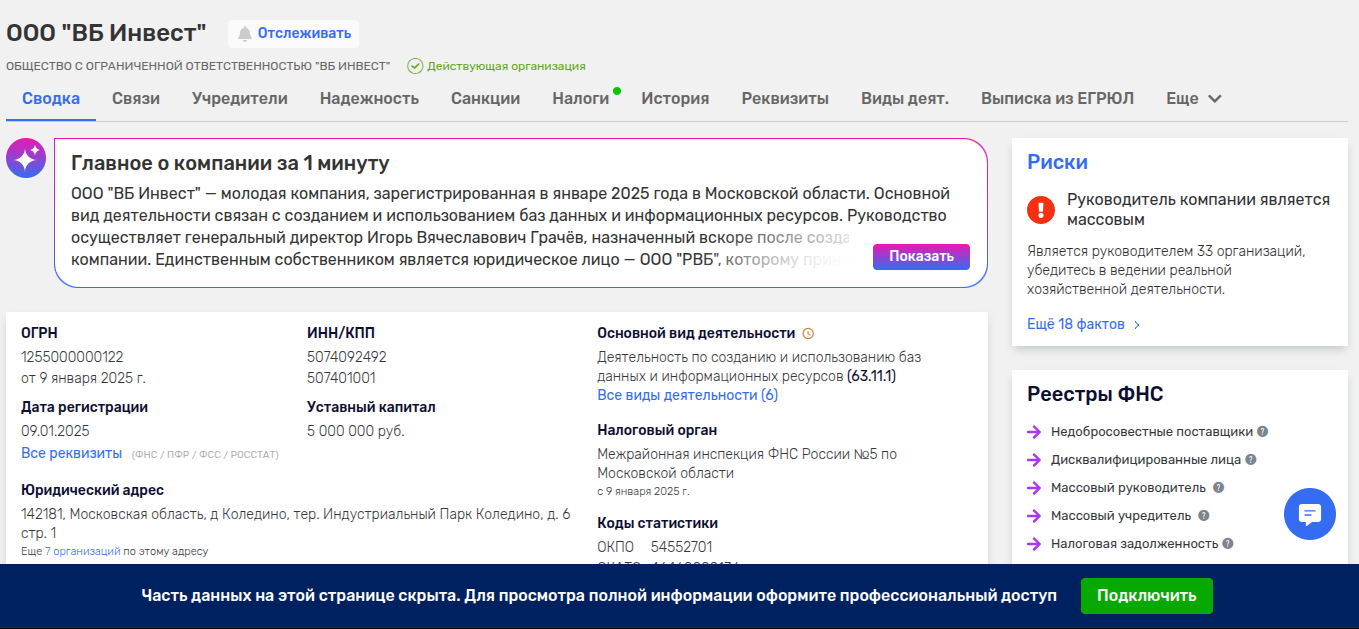This screenshot has height=629, width=1359.
Task: Expand the Еще tab dropdown
Action: tap(1194, 99)
